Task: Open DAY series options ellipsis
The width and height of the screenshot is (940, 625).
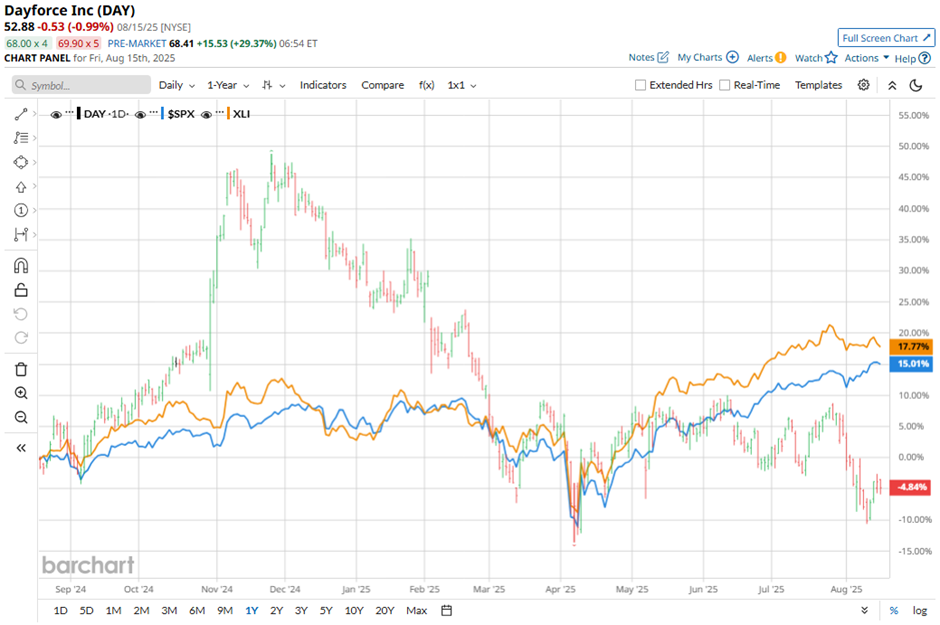Action: click(70, 112)
